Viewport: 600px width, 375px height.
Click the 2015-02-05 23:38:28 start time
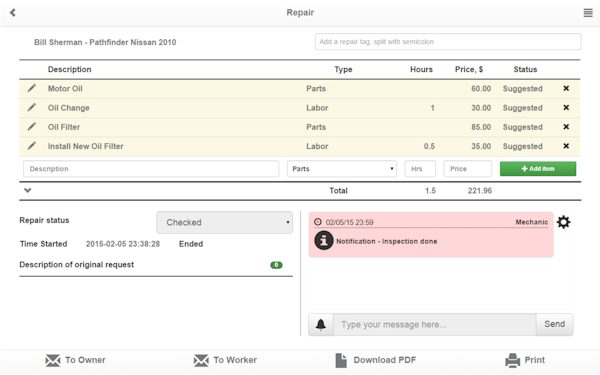tap(122, 244)
